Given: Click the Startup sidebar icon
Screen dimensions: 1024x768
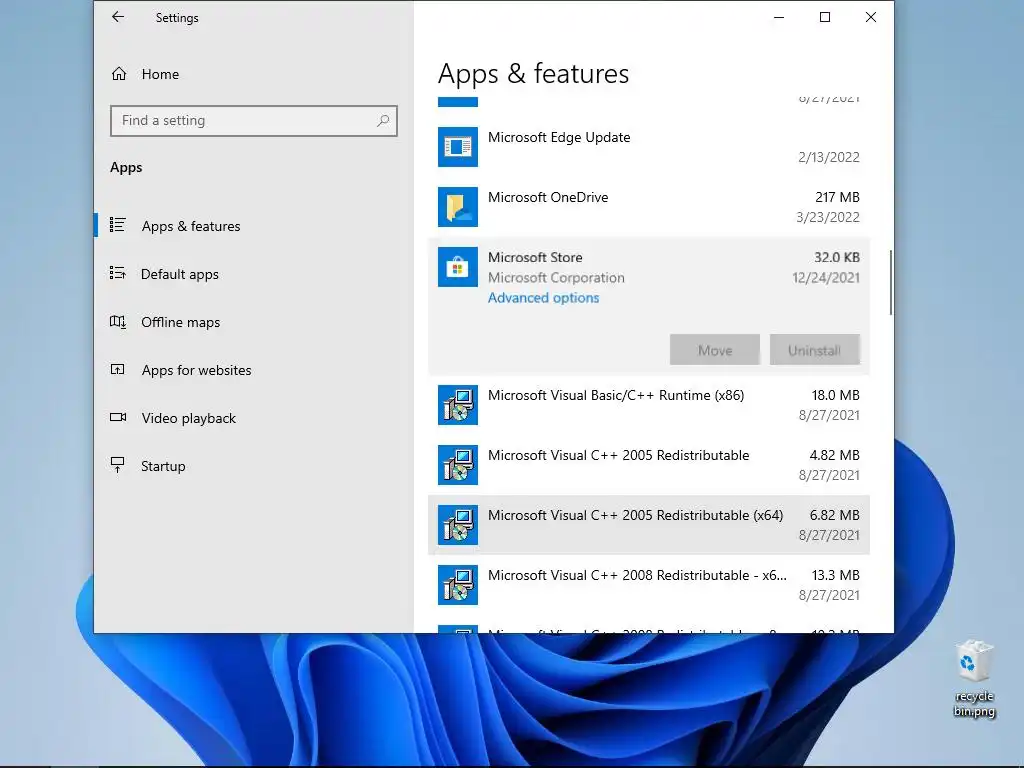Looking at the screenshot, I should tap(118, 465).
